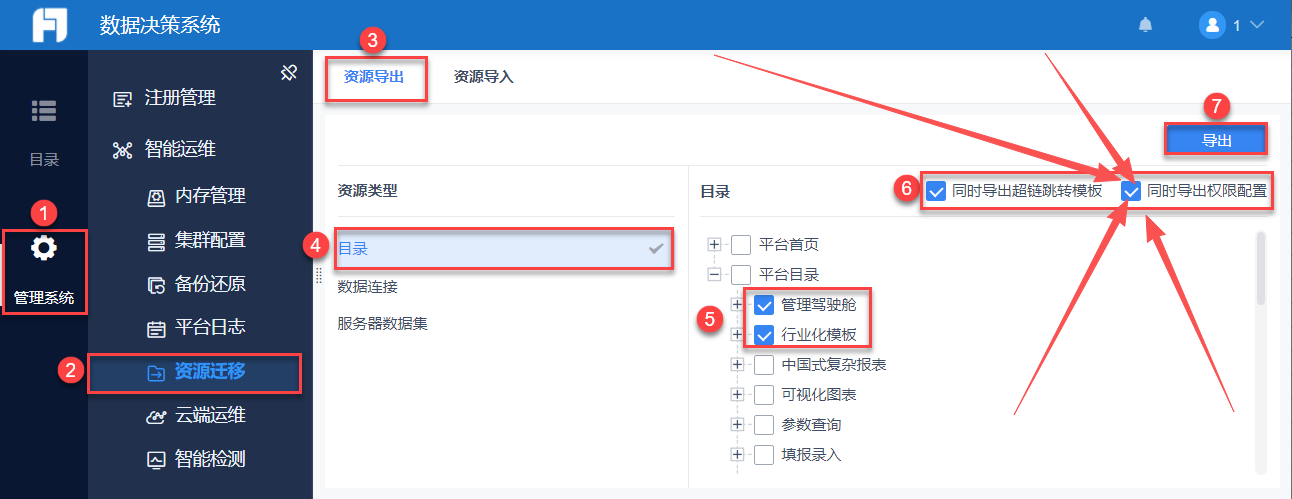Uncheck the 行业化模板 checkbox
Viewport: 1292px width, 499px height.
(x=764, y=335)
